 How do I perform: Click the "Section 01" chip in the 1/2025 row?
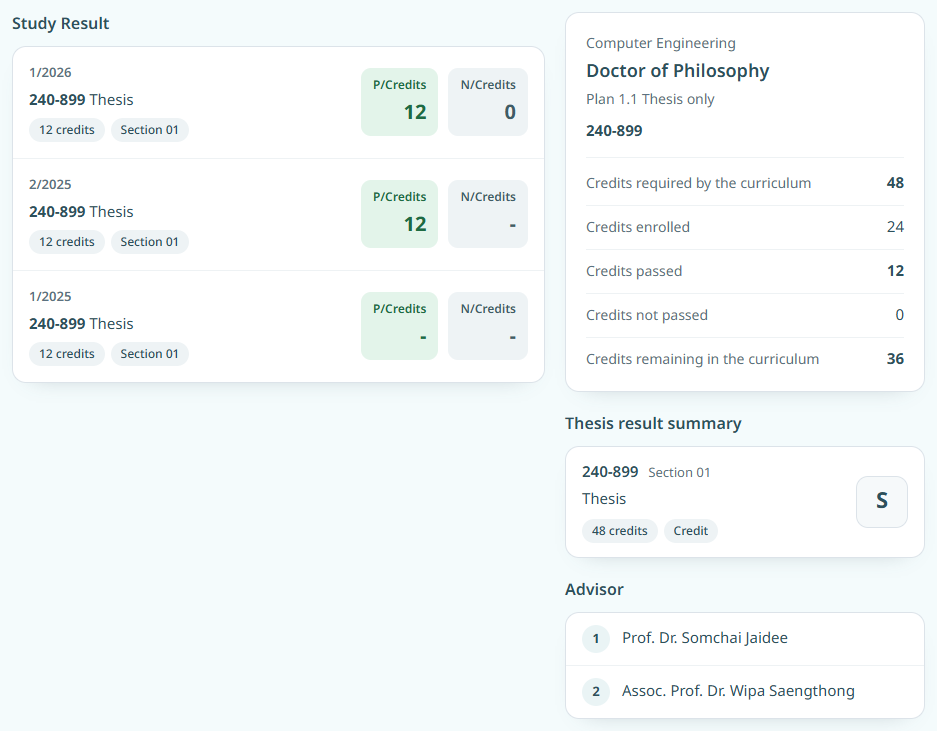click(149, 354)
